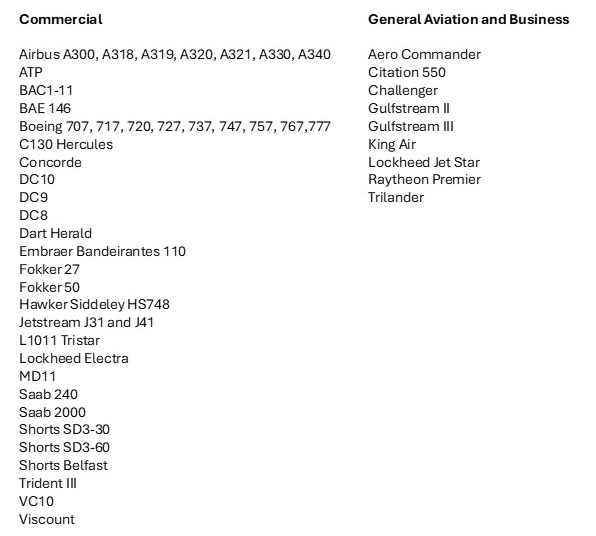Click the C130 Hercules text
This screenshot has width=596, height=536.
click(66, 144)
